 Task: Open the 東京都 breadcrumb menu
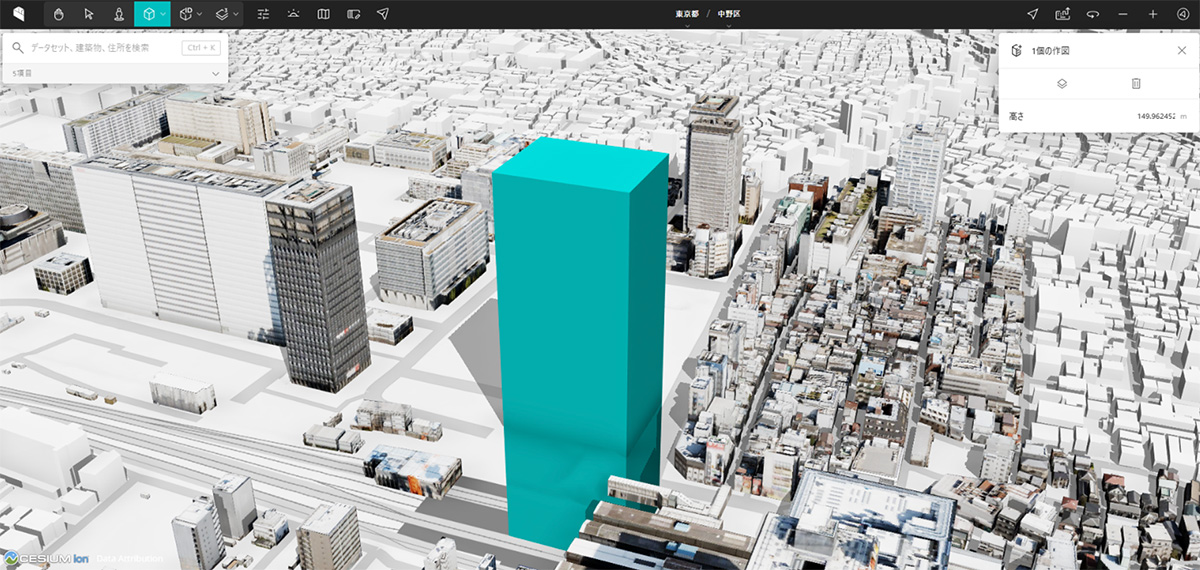click(x=686, y=14)
